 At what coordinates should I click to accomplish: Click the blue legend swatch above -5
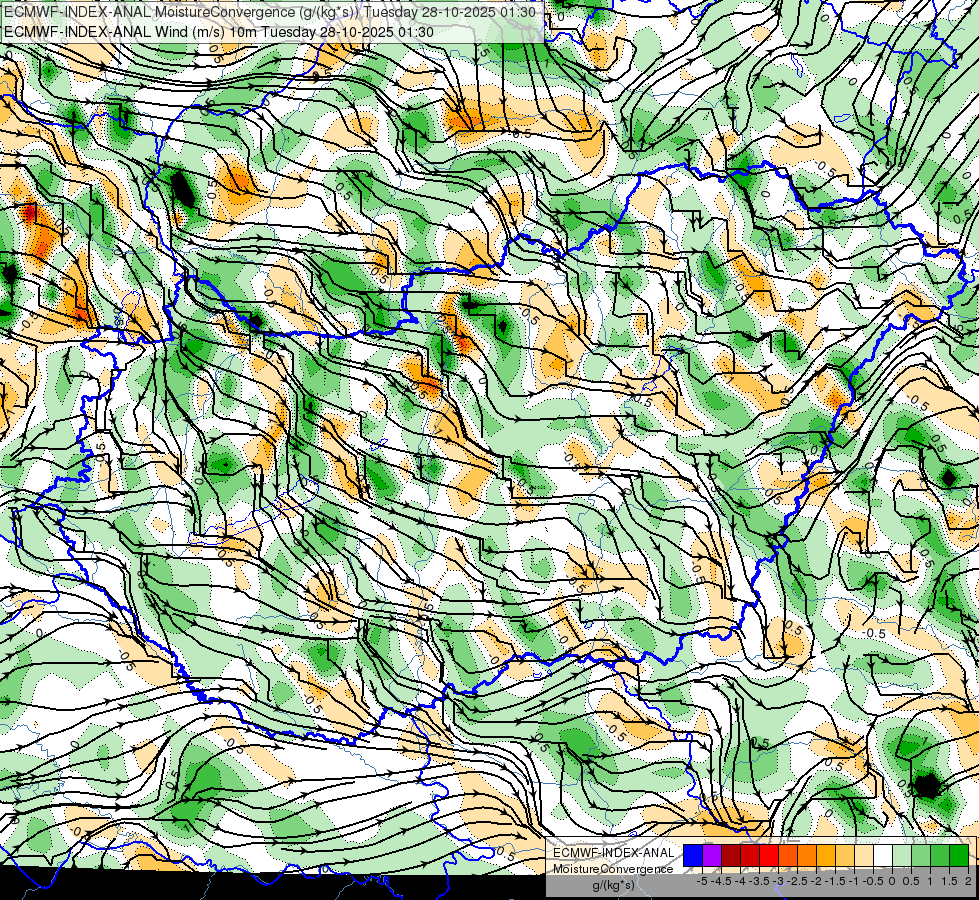(x=693, y=855)
